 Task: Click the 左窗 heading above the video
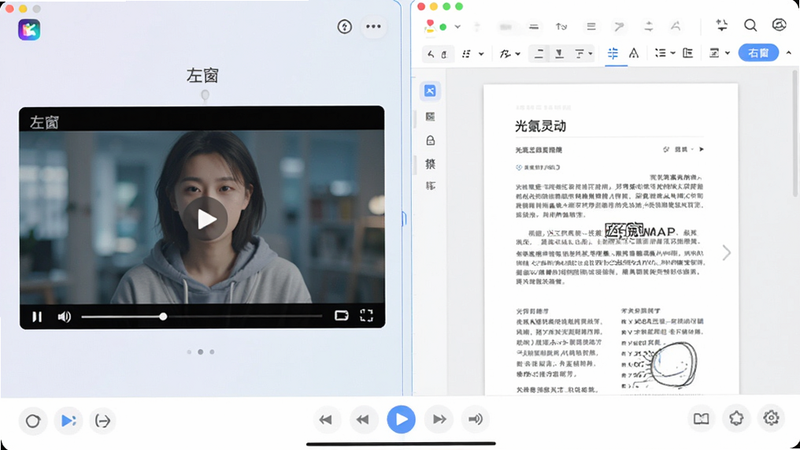click(x=203, y=76)
